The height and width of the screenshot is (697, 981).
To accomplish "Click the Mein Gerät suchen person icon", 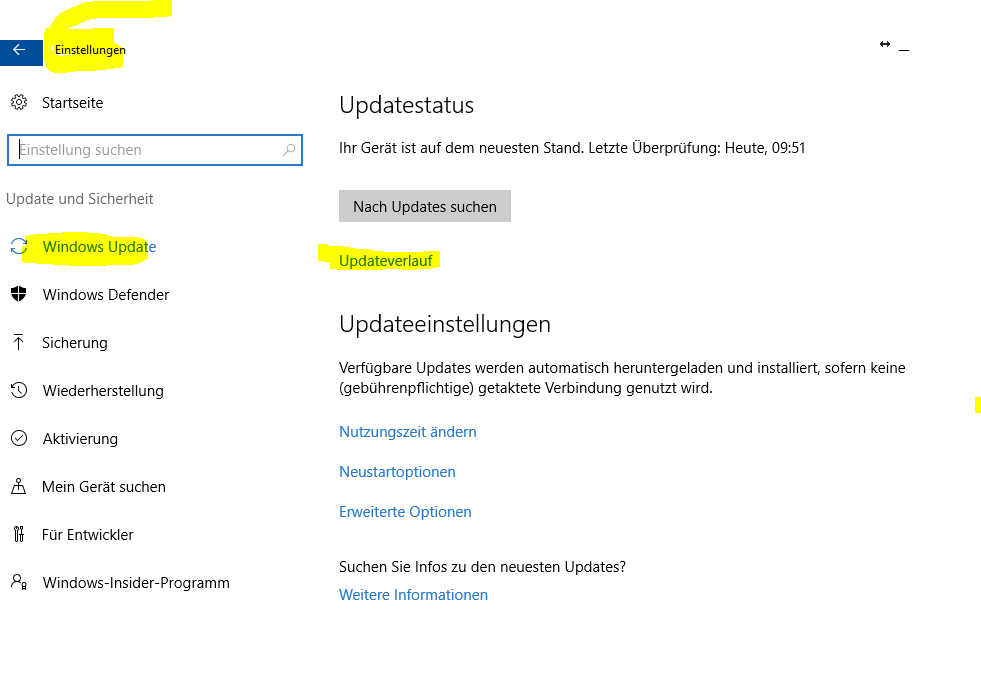I will point(19,486).
